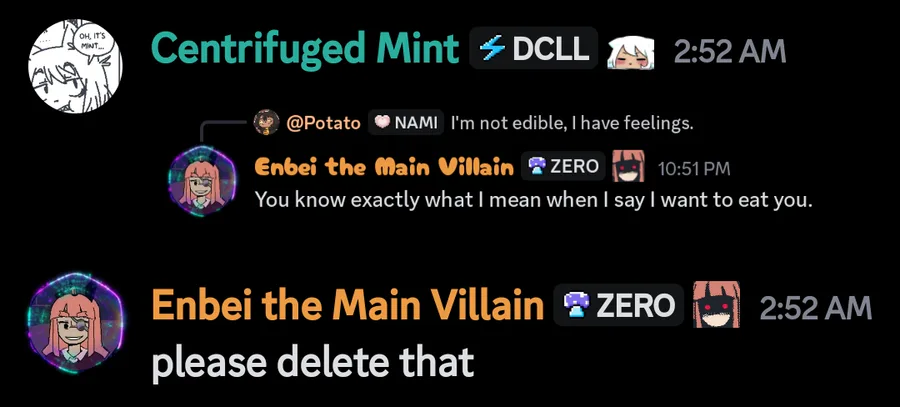Click the red-eyed role icon in quoted message

click(x=629, y=166)
